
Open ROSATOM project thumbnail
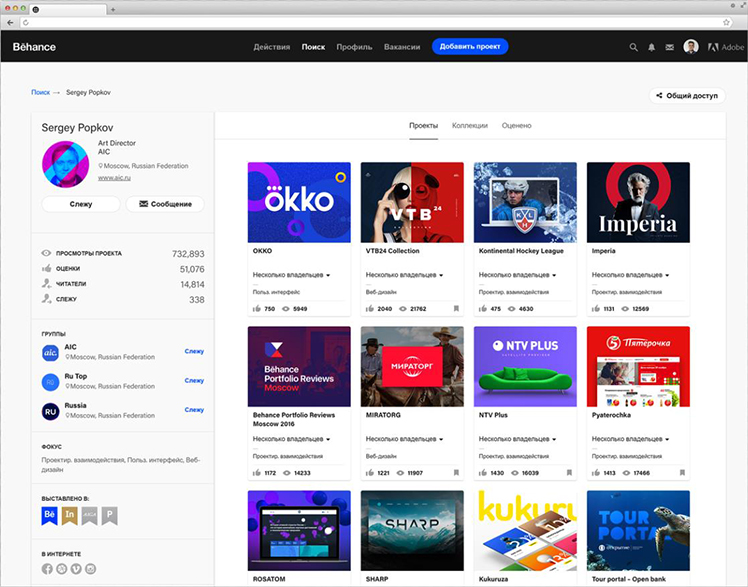coord(299,530)
